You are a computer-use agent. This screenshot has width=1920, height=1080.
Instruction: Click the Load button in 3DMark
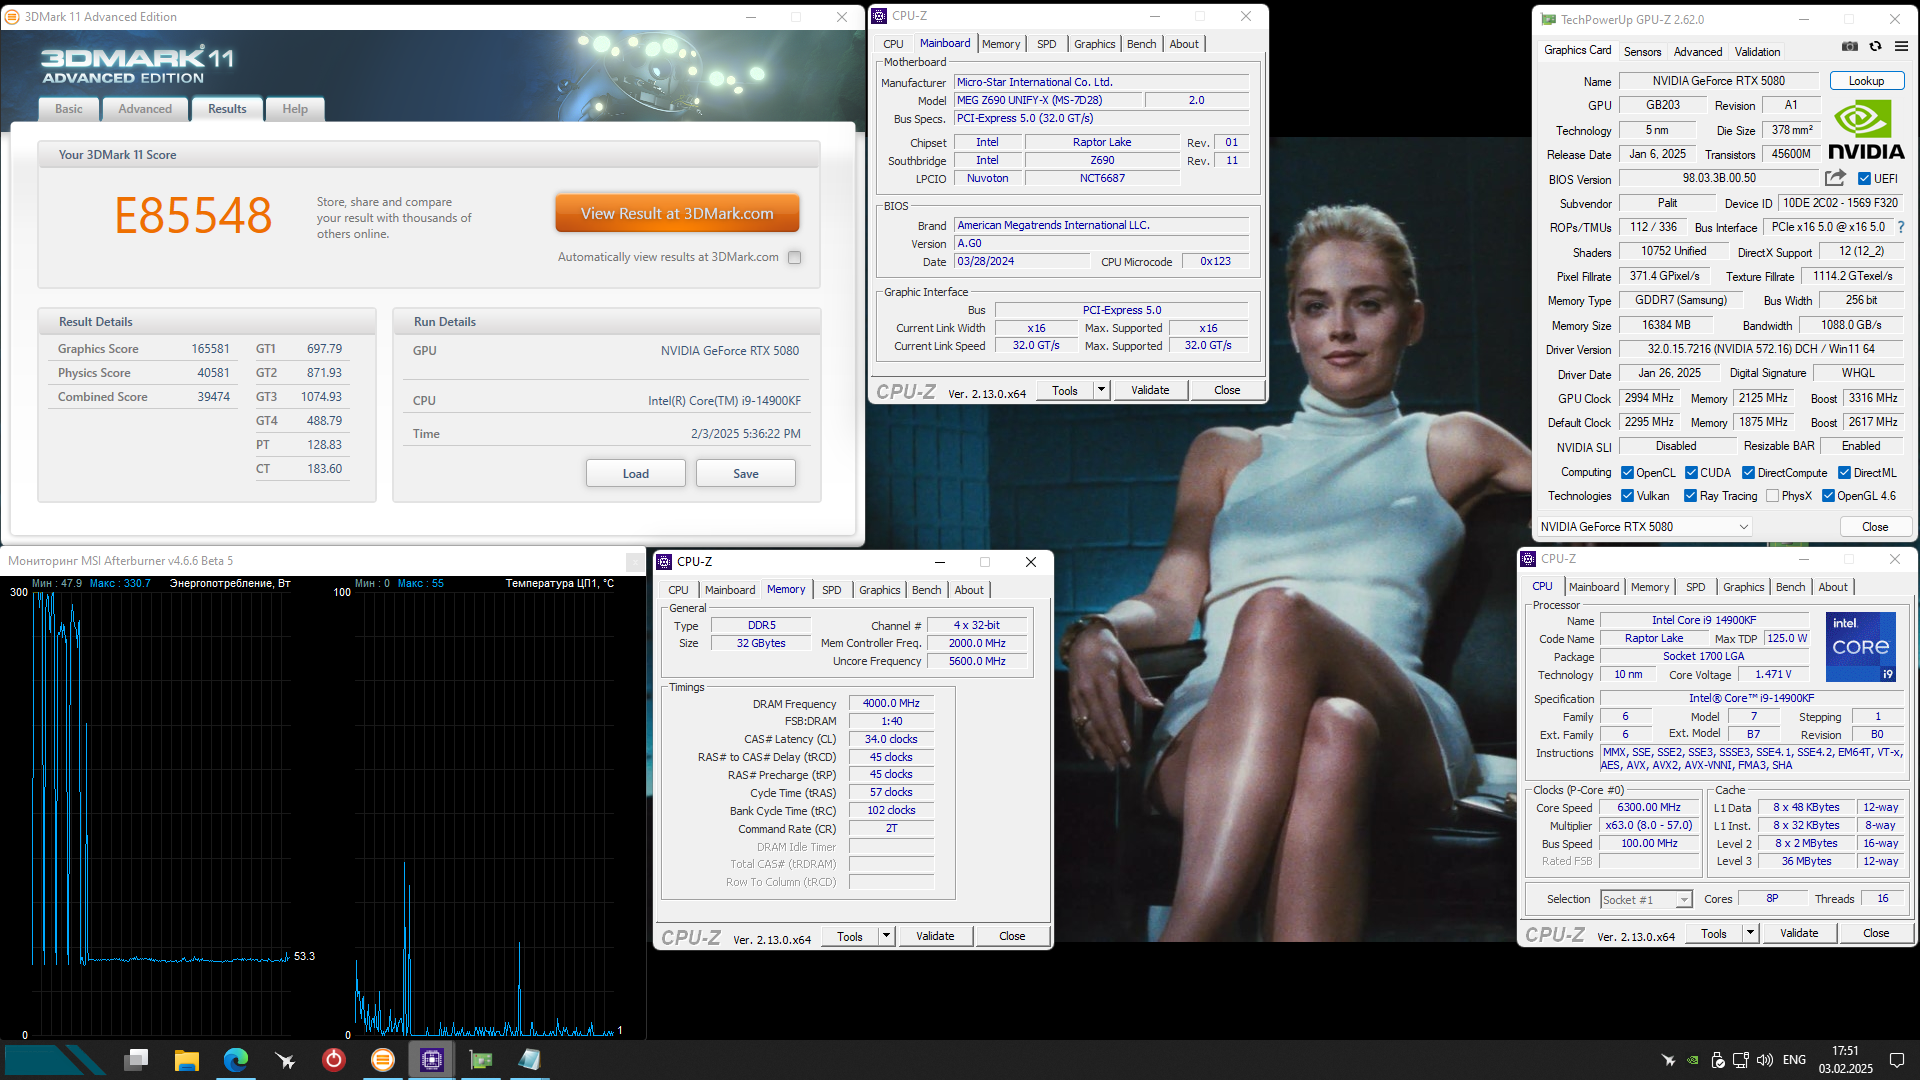click(x=636, y=473)
